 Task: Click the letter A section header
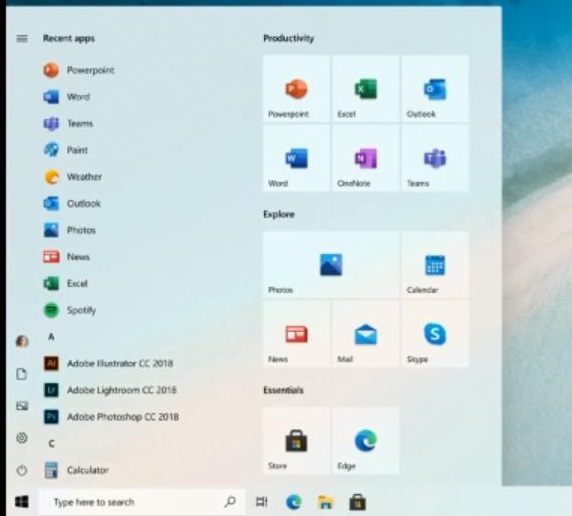tap(51, 336)
